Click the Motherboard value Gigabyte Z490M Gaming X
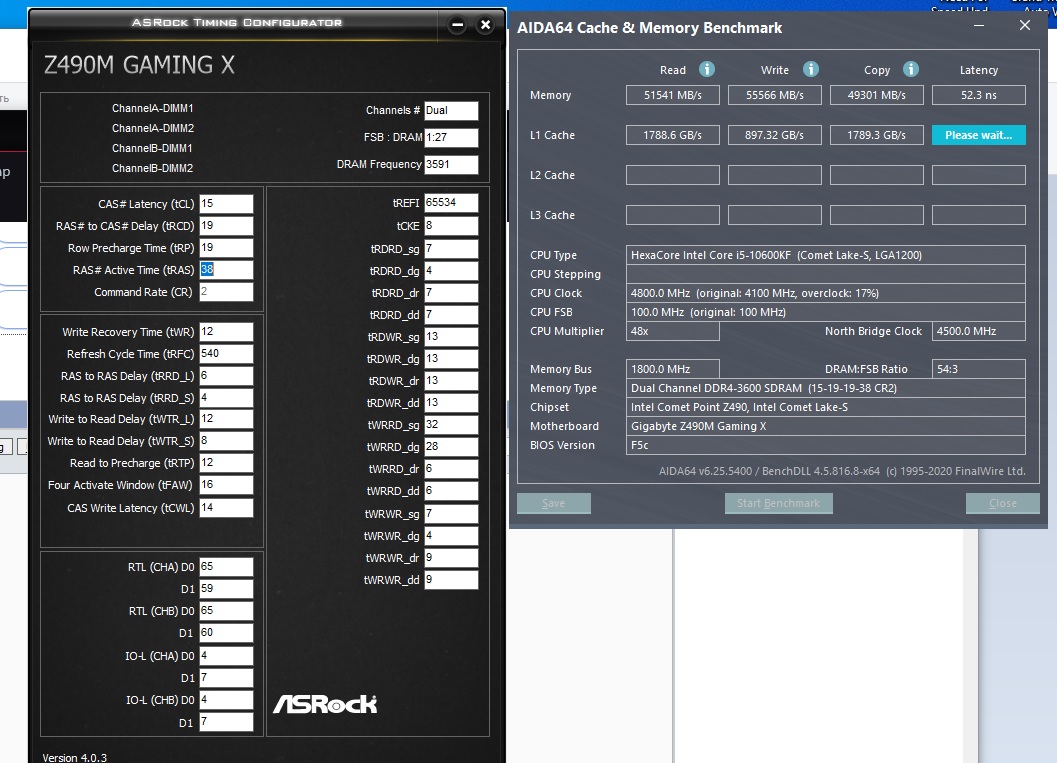The image size is (1057, 763). click(826, 426)
